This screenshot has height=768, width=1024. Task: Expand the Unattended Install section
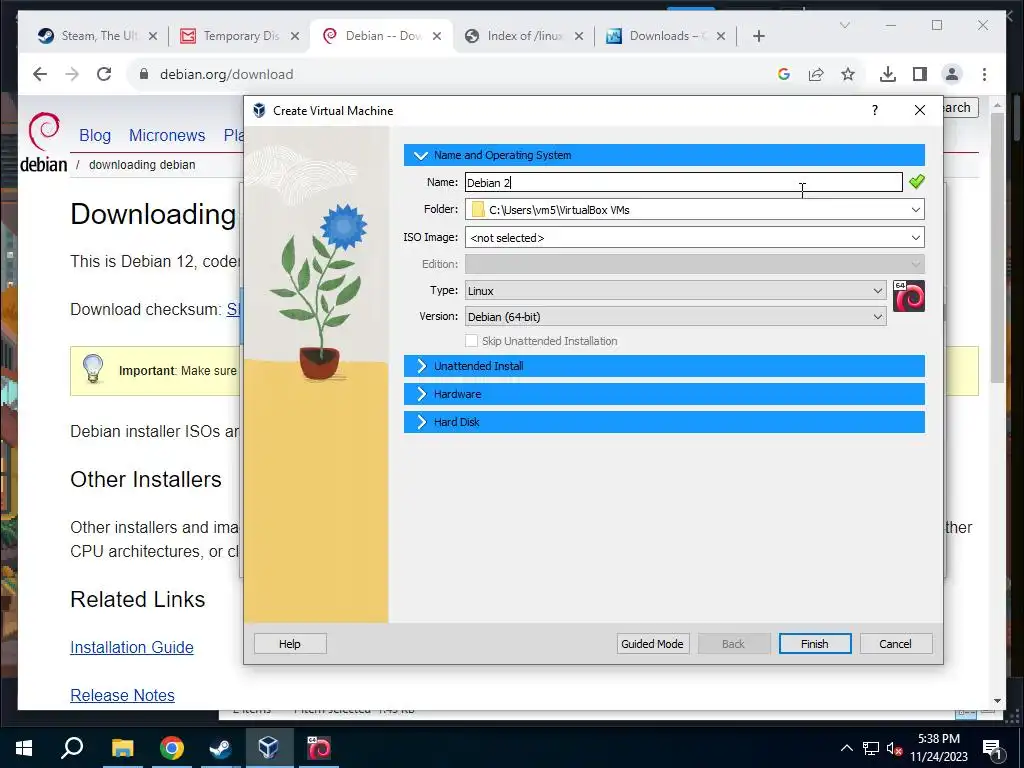(x=664, y=366)
